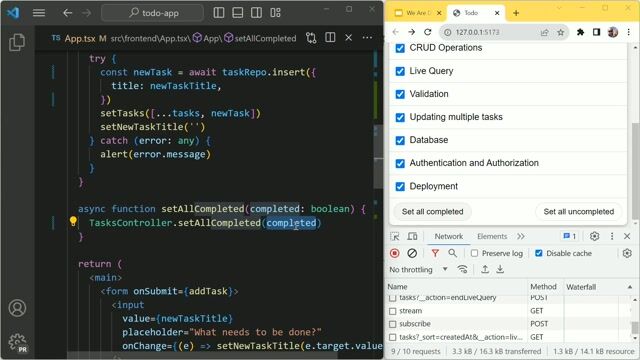Open a new browser tab
The height and width of the screenshot is (360, 640).
tap(516, 13)
